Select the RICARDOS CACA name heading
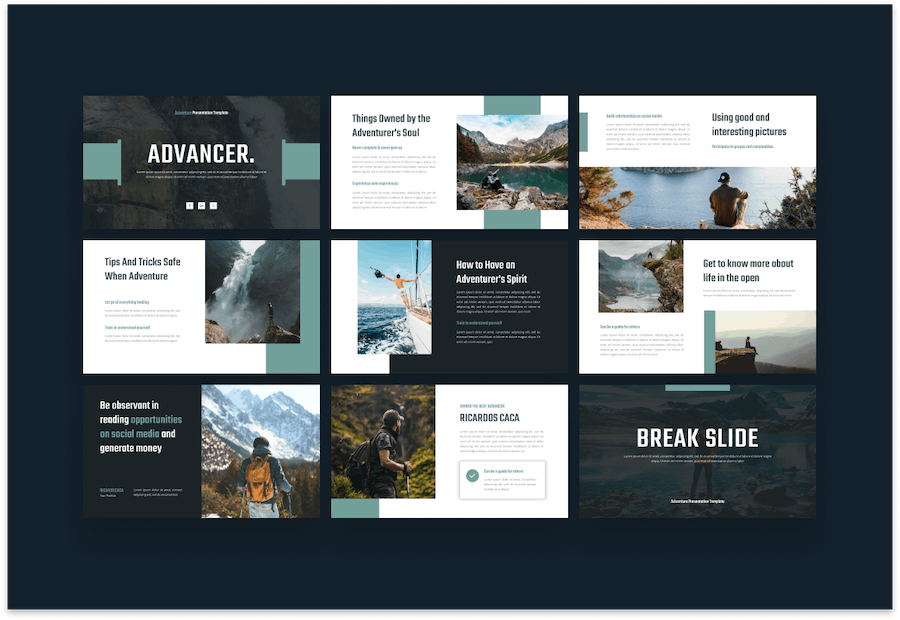 [x=489, y=418]
